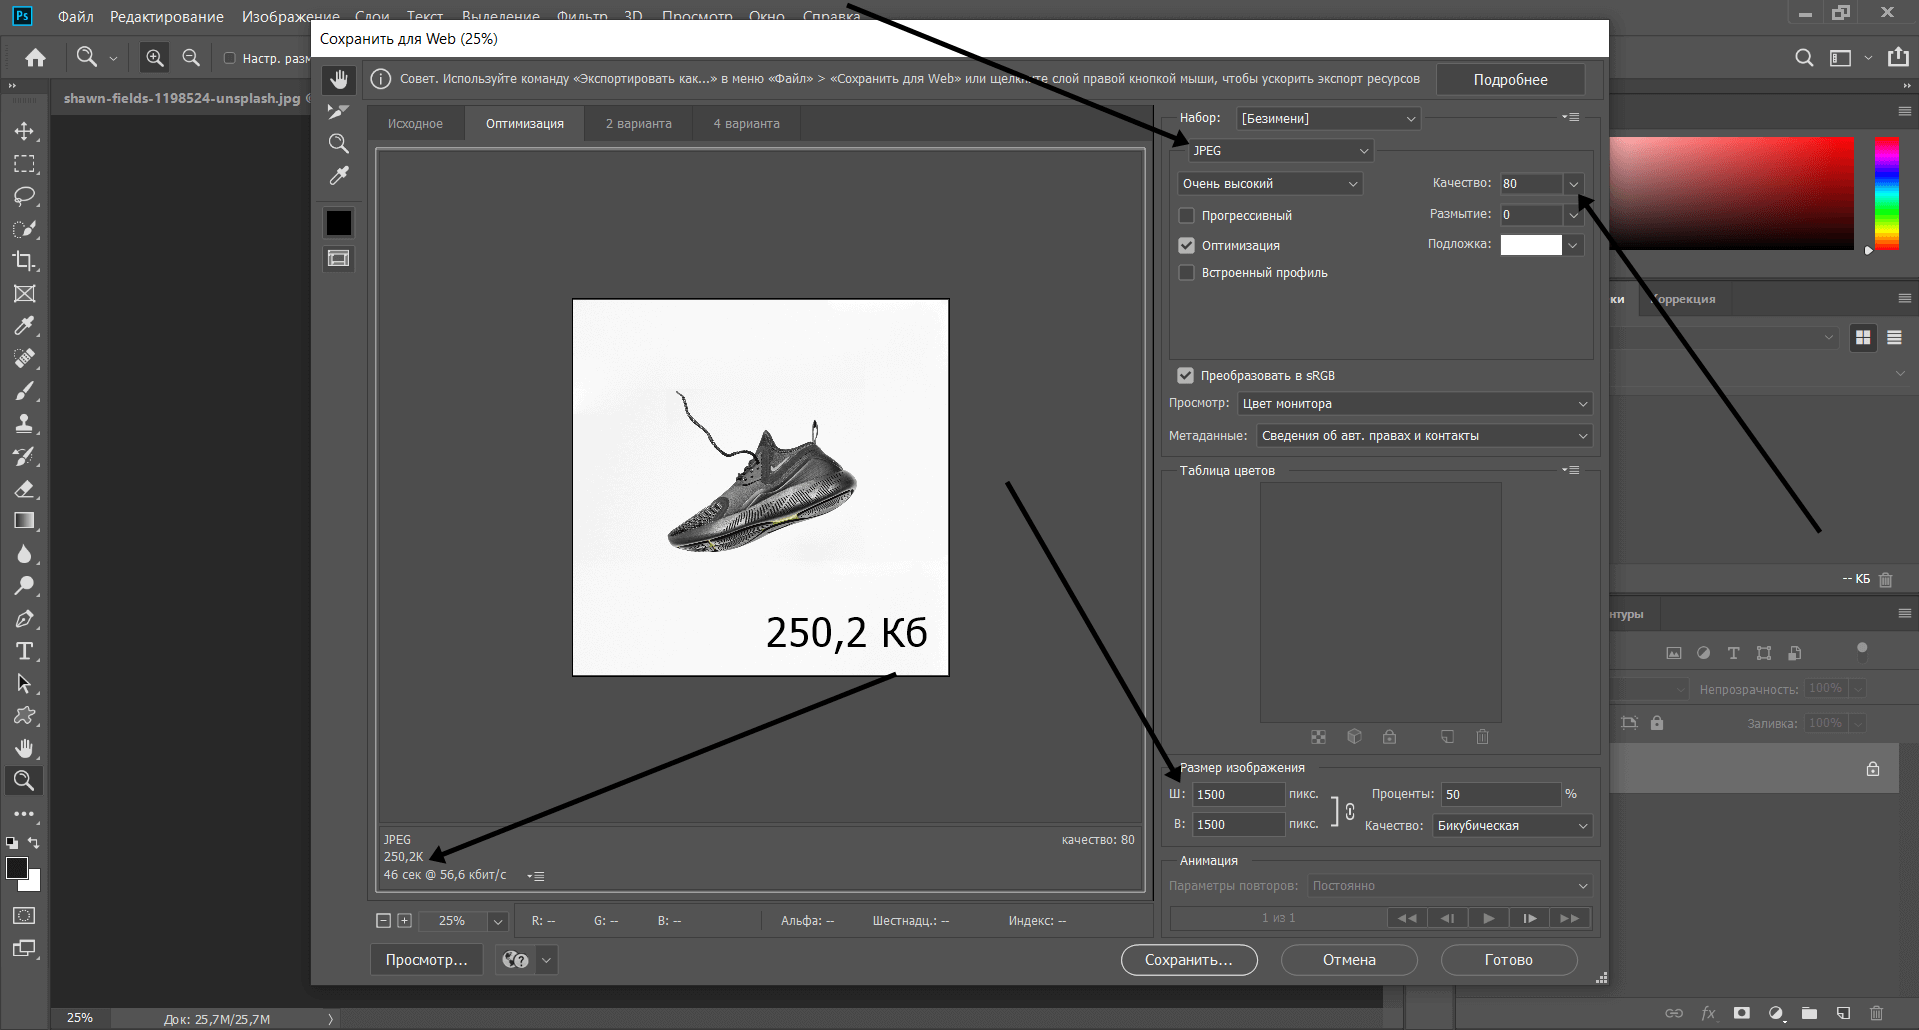Toggle Преобразовать в sRGB checkbox
Image resolution: width=1919 pixels, height=1030 pixels.
point(1186,375)
